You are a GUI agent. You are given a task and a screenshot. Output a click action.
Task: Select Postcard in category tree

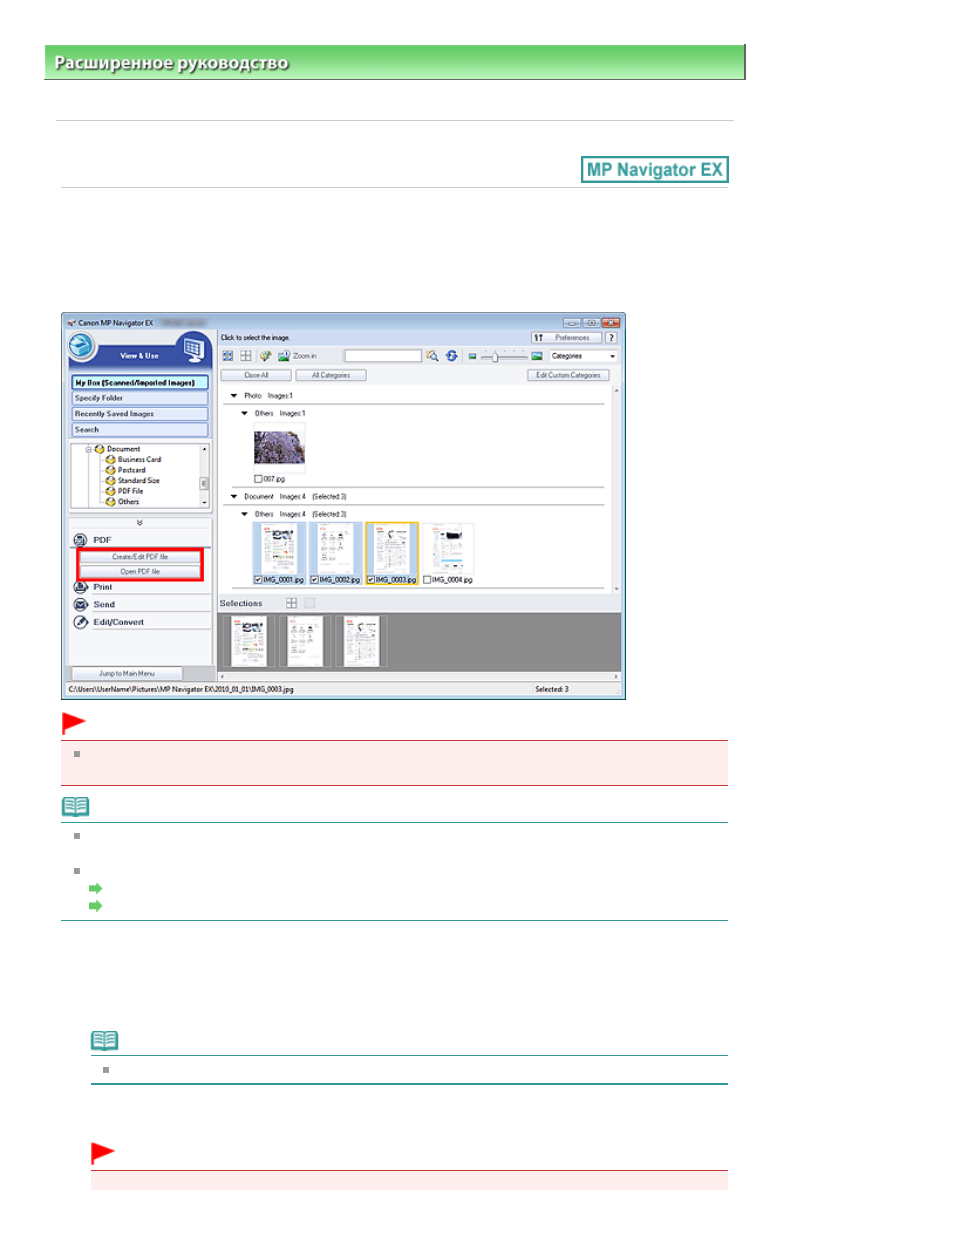pos(131,470)
